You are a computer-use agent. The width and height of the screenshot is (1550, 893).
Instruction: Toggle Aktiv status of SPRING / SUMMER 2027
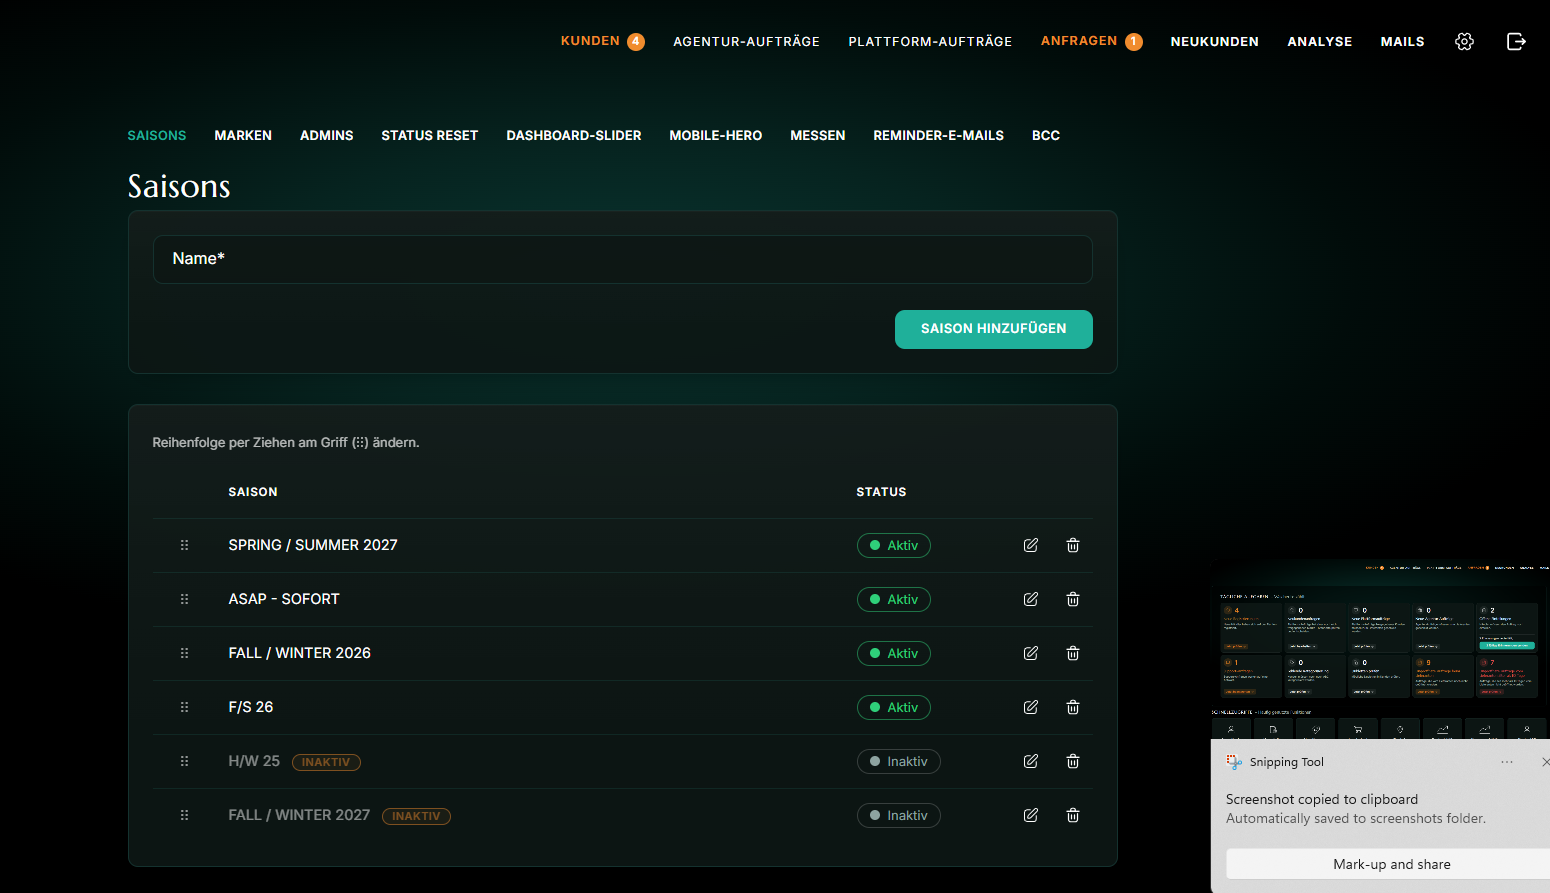coord(894,545)
